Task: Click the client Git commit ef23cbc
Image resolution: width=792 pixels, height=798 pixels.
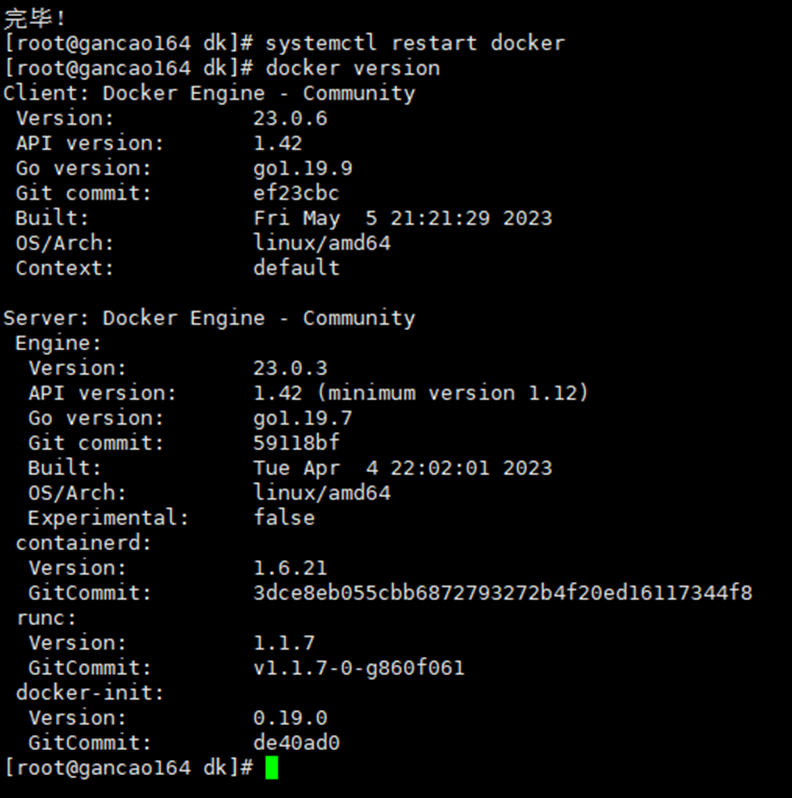Action: [296, 193]
